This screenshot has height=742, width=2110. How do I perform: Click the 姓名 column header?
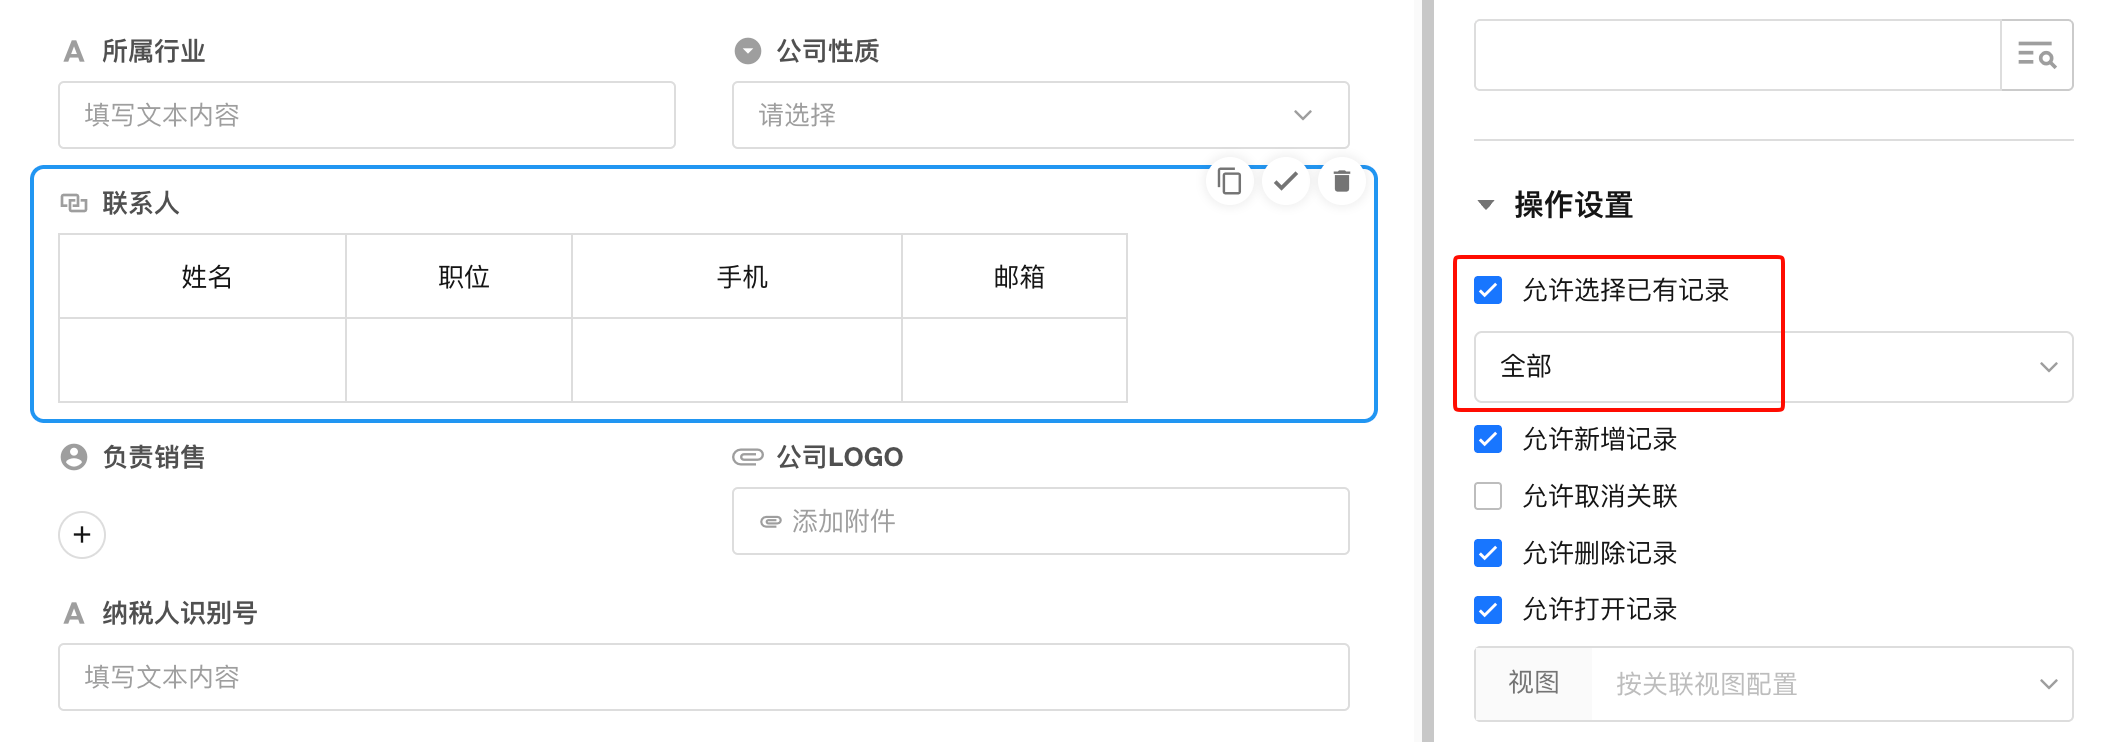(206, 277)
